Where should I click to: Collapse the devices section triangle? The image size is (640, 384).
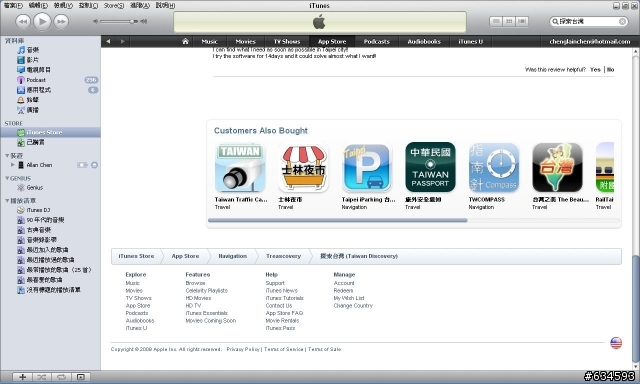(7, 155)
